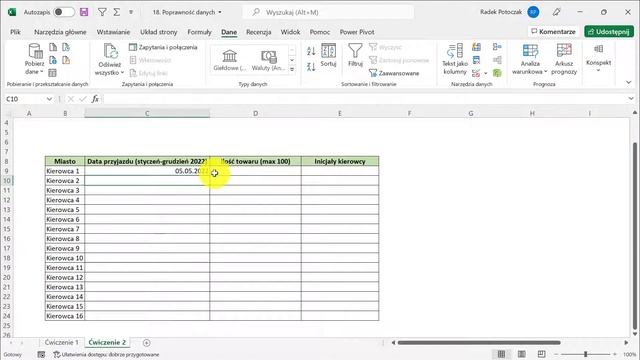This screenshot has width=640, height=360.
Task: Switch to Page Break Preview icon
Action: 541,354
